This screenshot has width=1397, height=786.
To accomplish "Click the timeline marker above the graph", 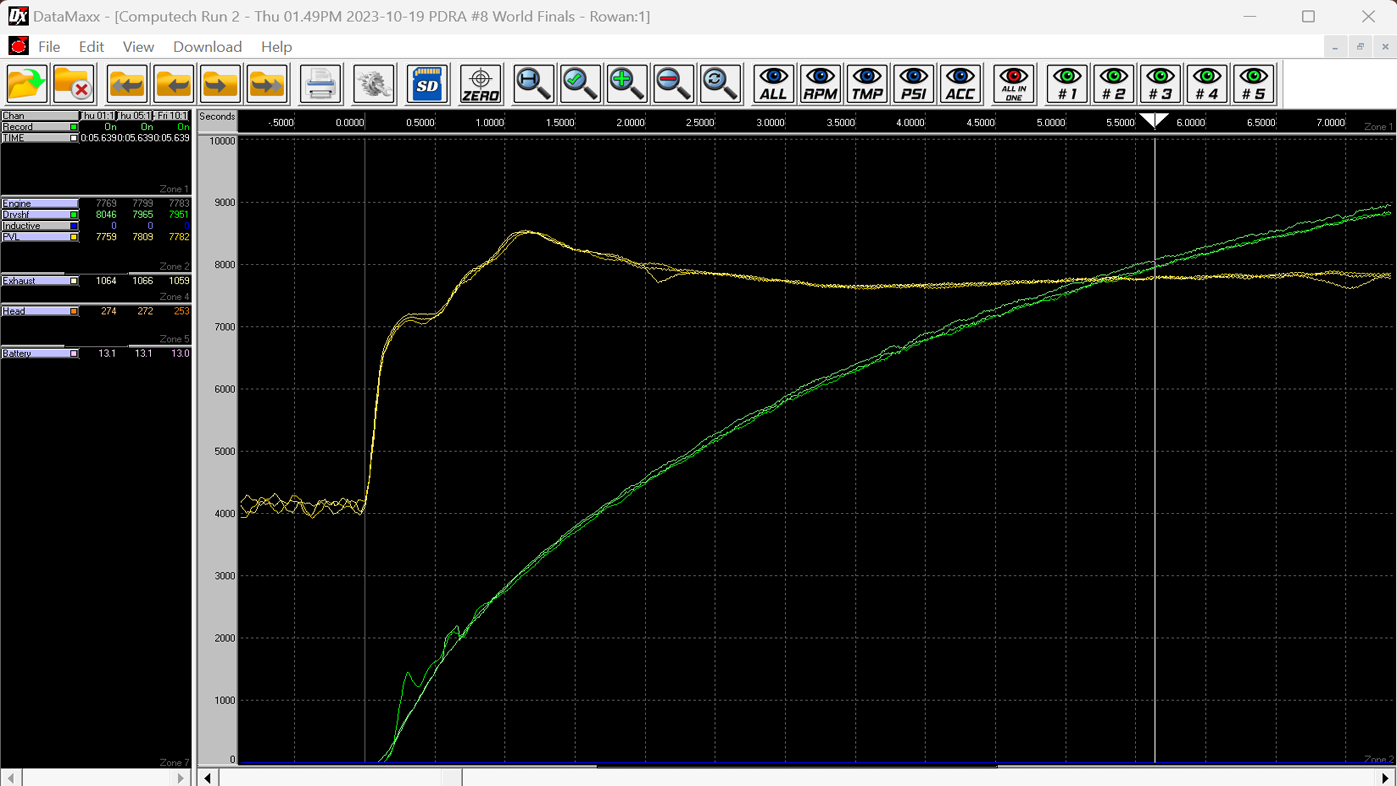I will (1155, 120).
